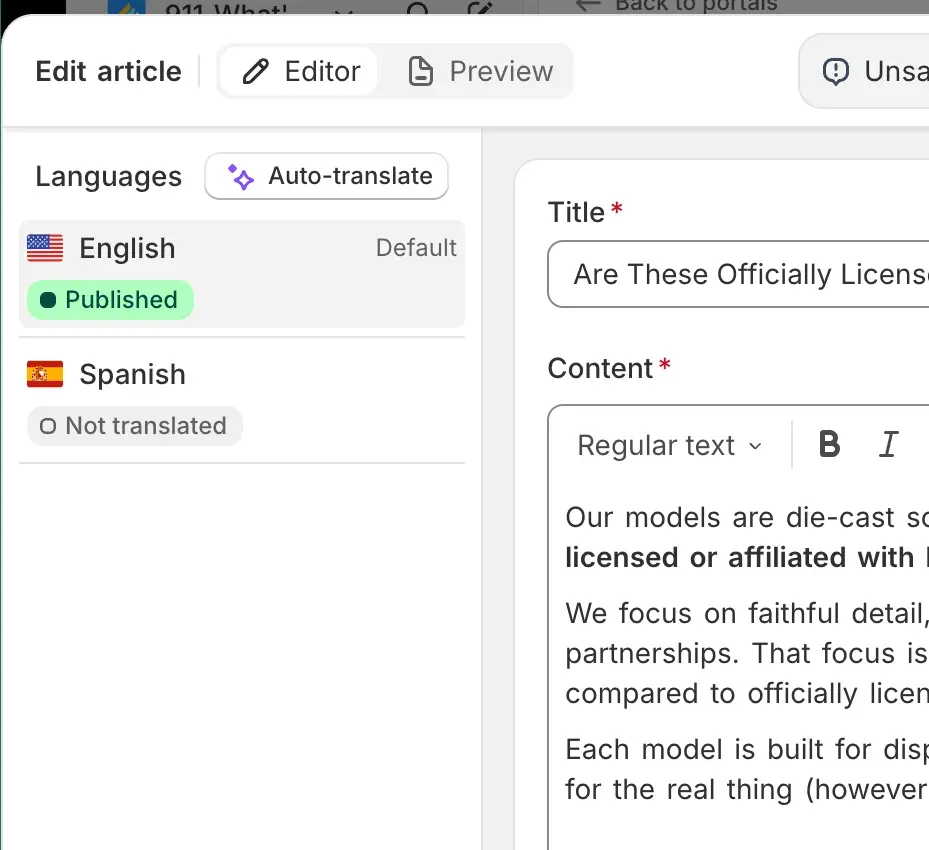
Task: Click into the Title input field
Action: click(x=738, y=274)
